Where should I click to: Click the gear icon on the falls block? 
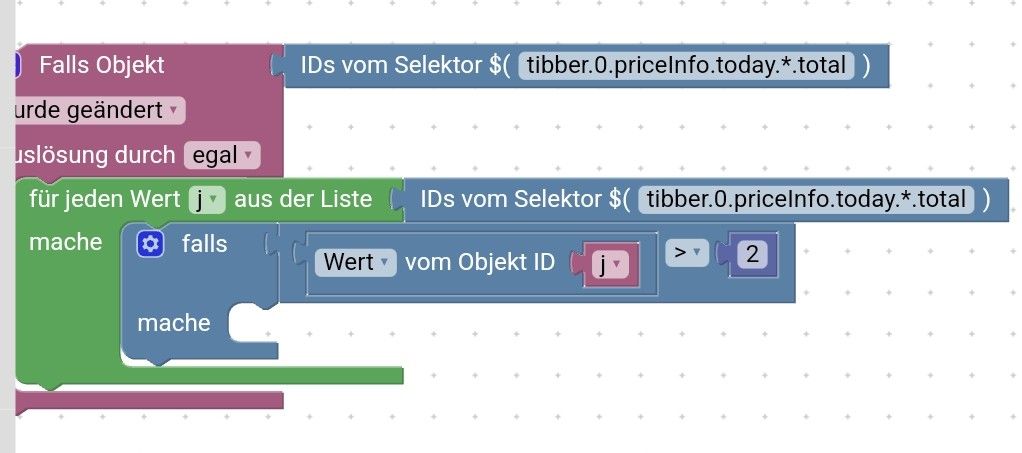coord(150,244)
